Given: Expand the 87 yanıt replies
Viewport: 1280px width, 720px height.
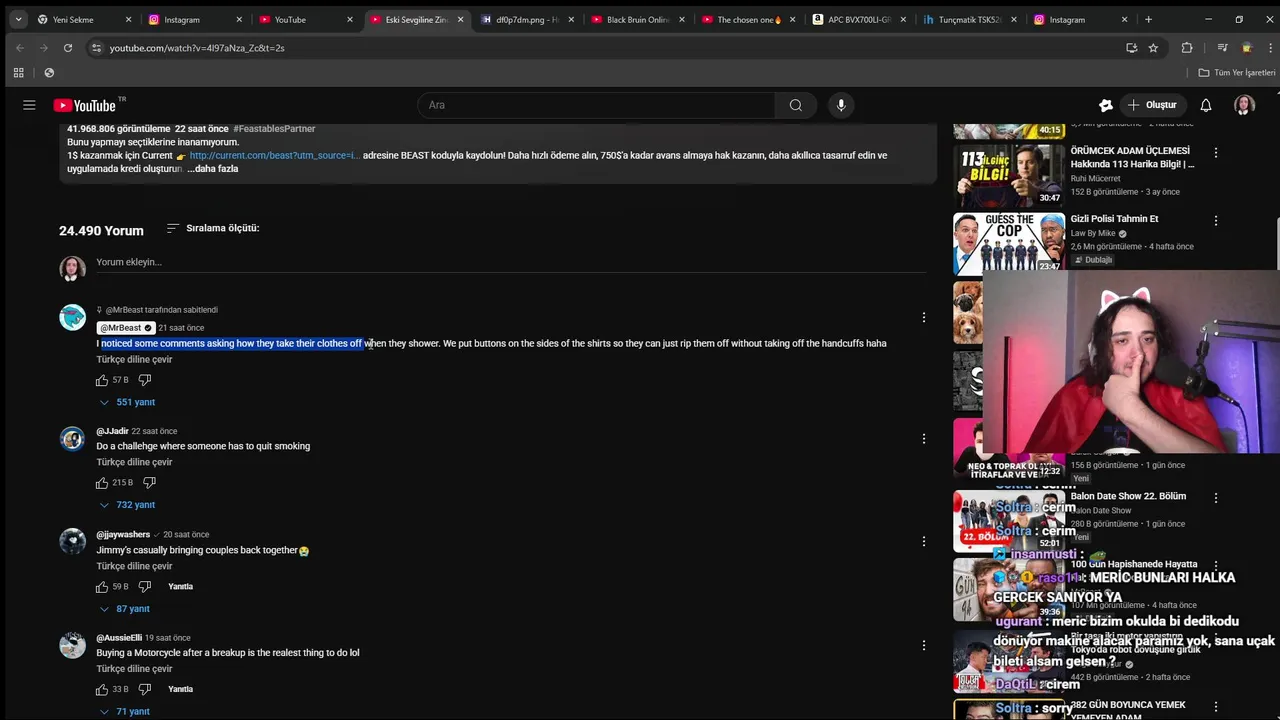Looking at the screenshot, I should [x=124, y=609].
